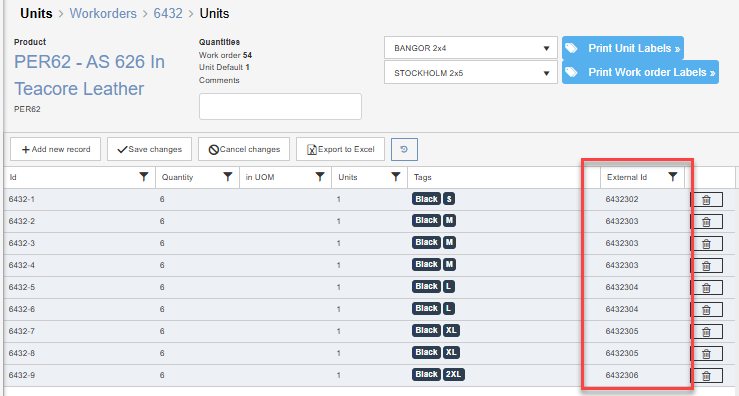Open the STOCKHOLM 2x5 dropdown
Viewport: 739px width, 396px height.
click(x=471, y=73)
